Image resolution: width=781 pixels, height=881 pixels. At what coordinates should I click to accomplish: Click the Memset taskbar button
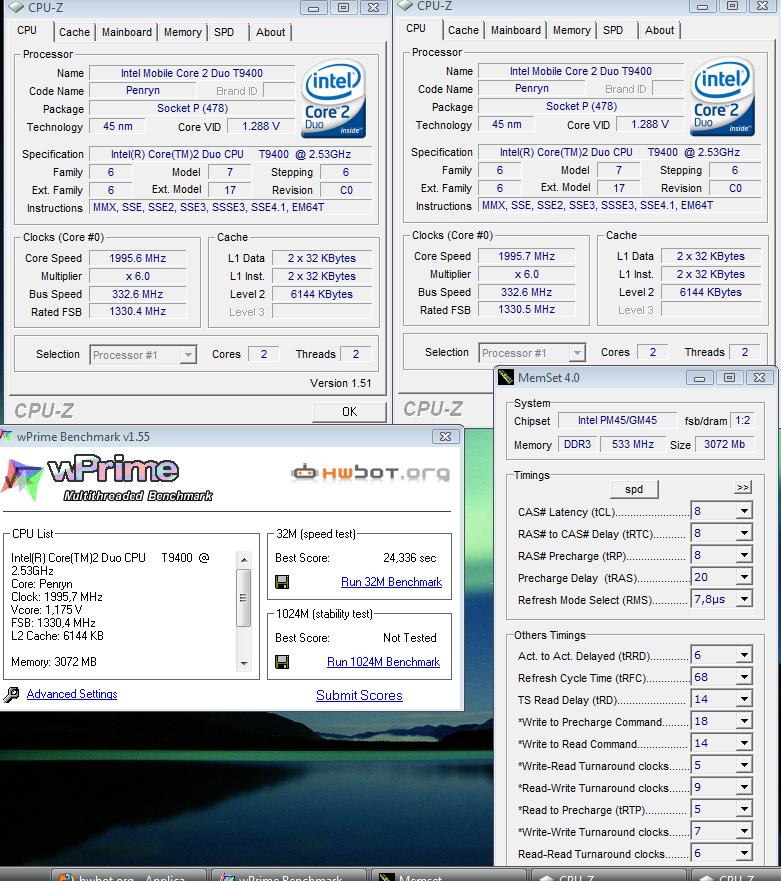(x=449, y=876)
